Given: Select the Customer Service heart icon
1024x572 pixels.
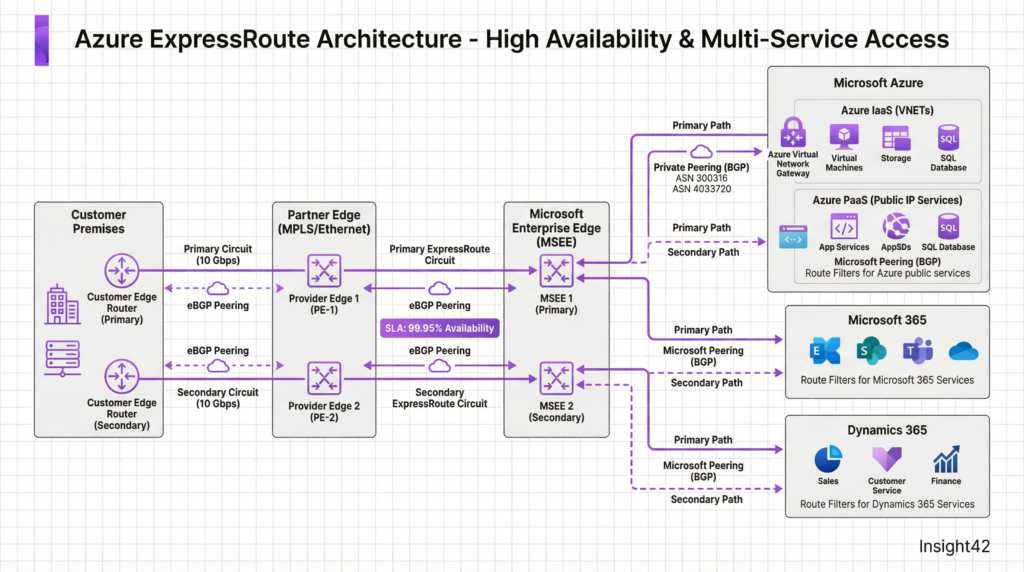Looking at the screenshot, I should (886, 460).
